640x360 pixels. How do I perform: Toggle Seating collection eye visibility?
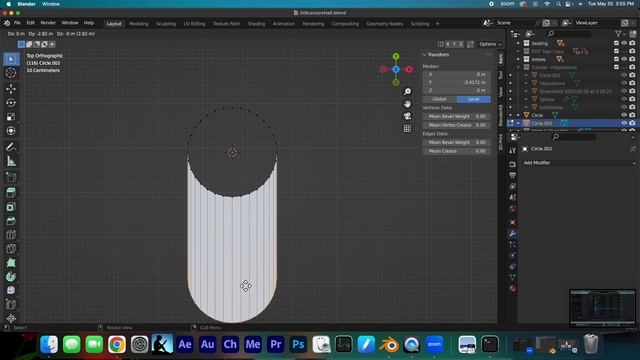point(624,43)
